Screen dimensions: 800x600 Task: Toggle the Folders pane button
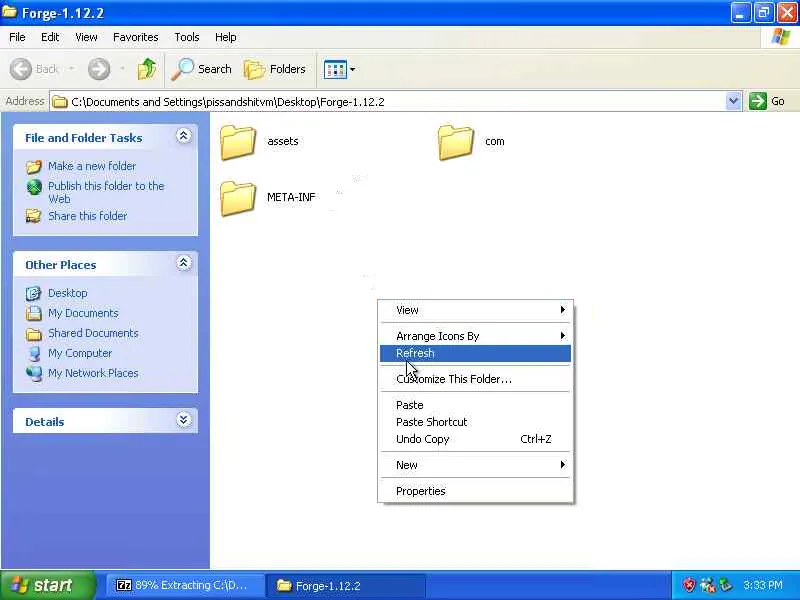tap(275, 69)
